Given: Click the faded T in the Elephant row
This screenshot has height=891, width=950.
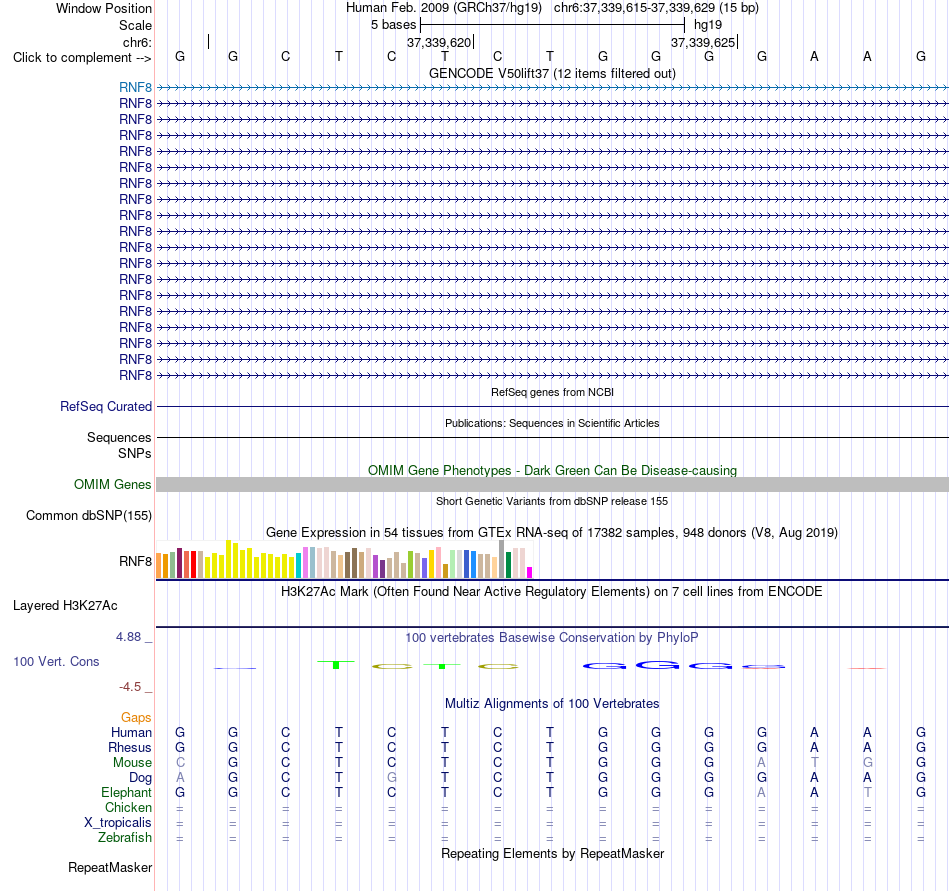Looking at the screenshot, I should click(868, 792).
